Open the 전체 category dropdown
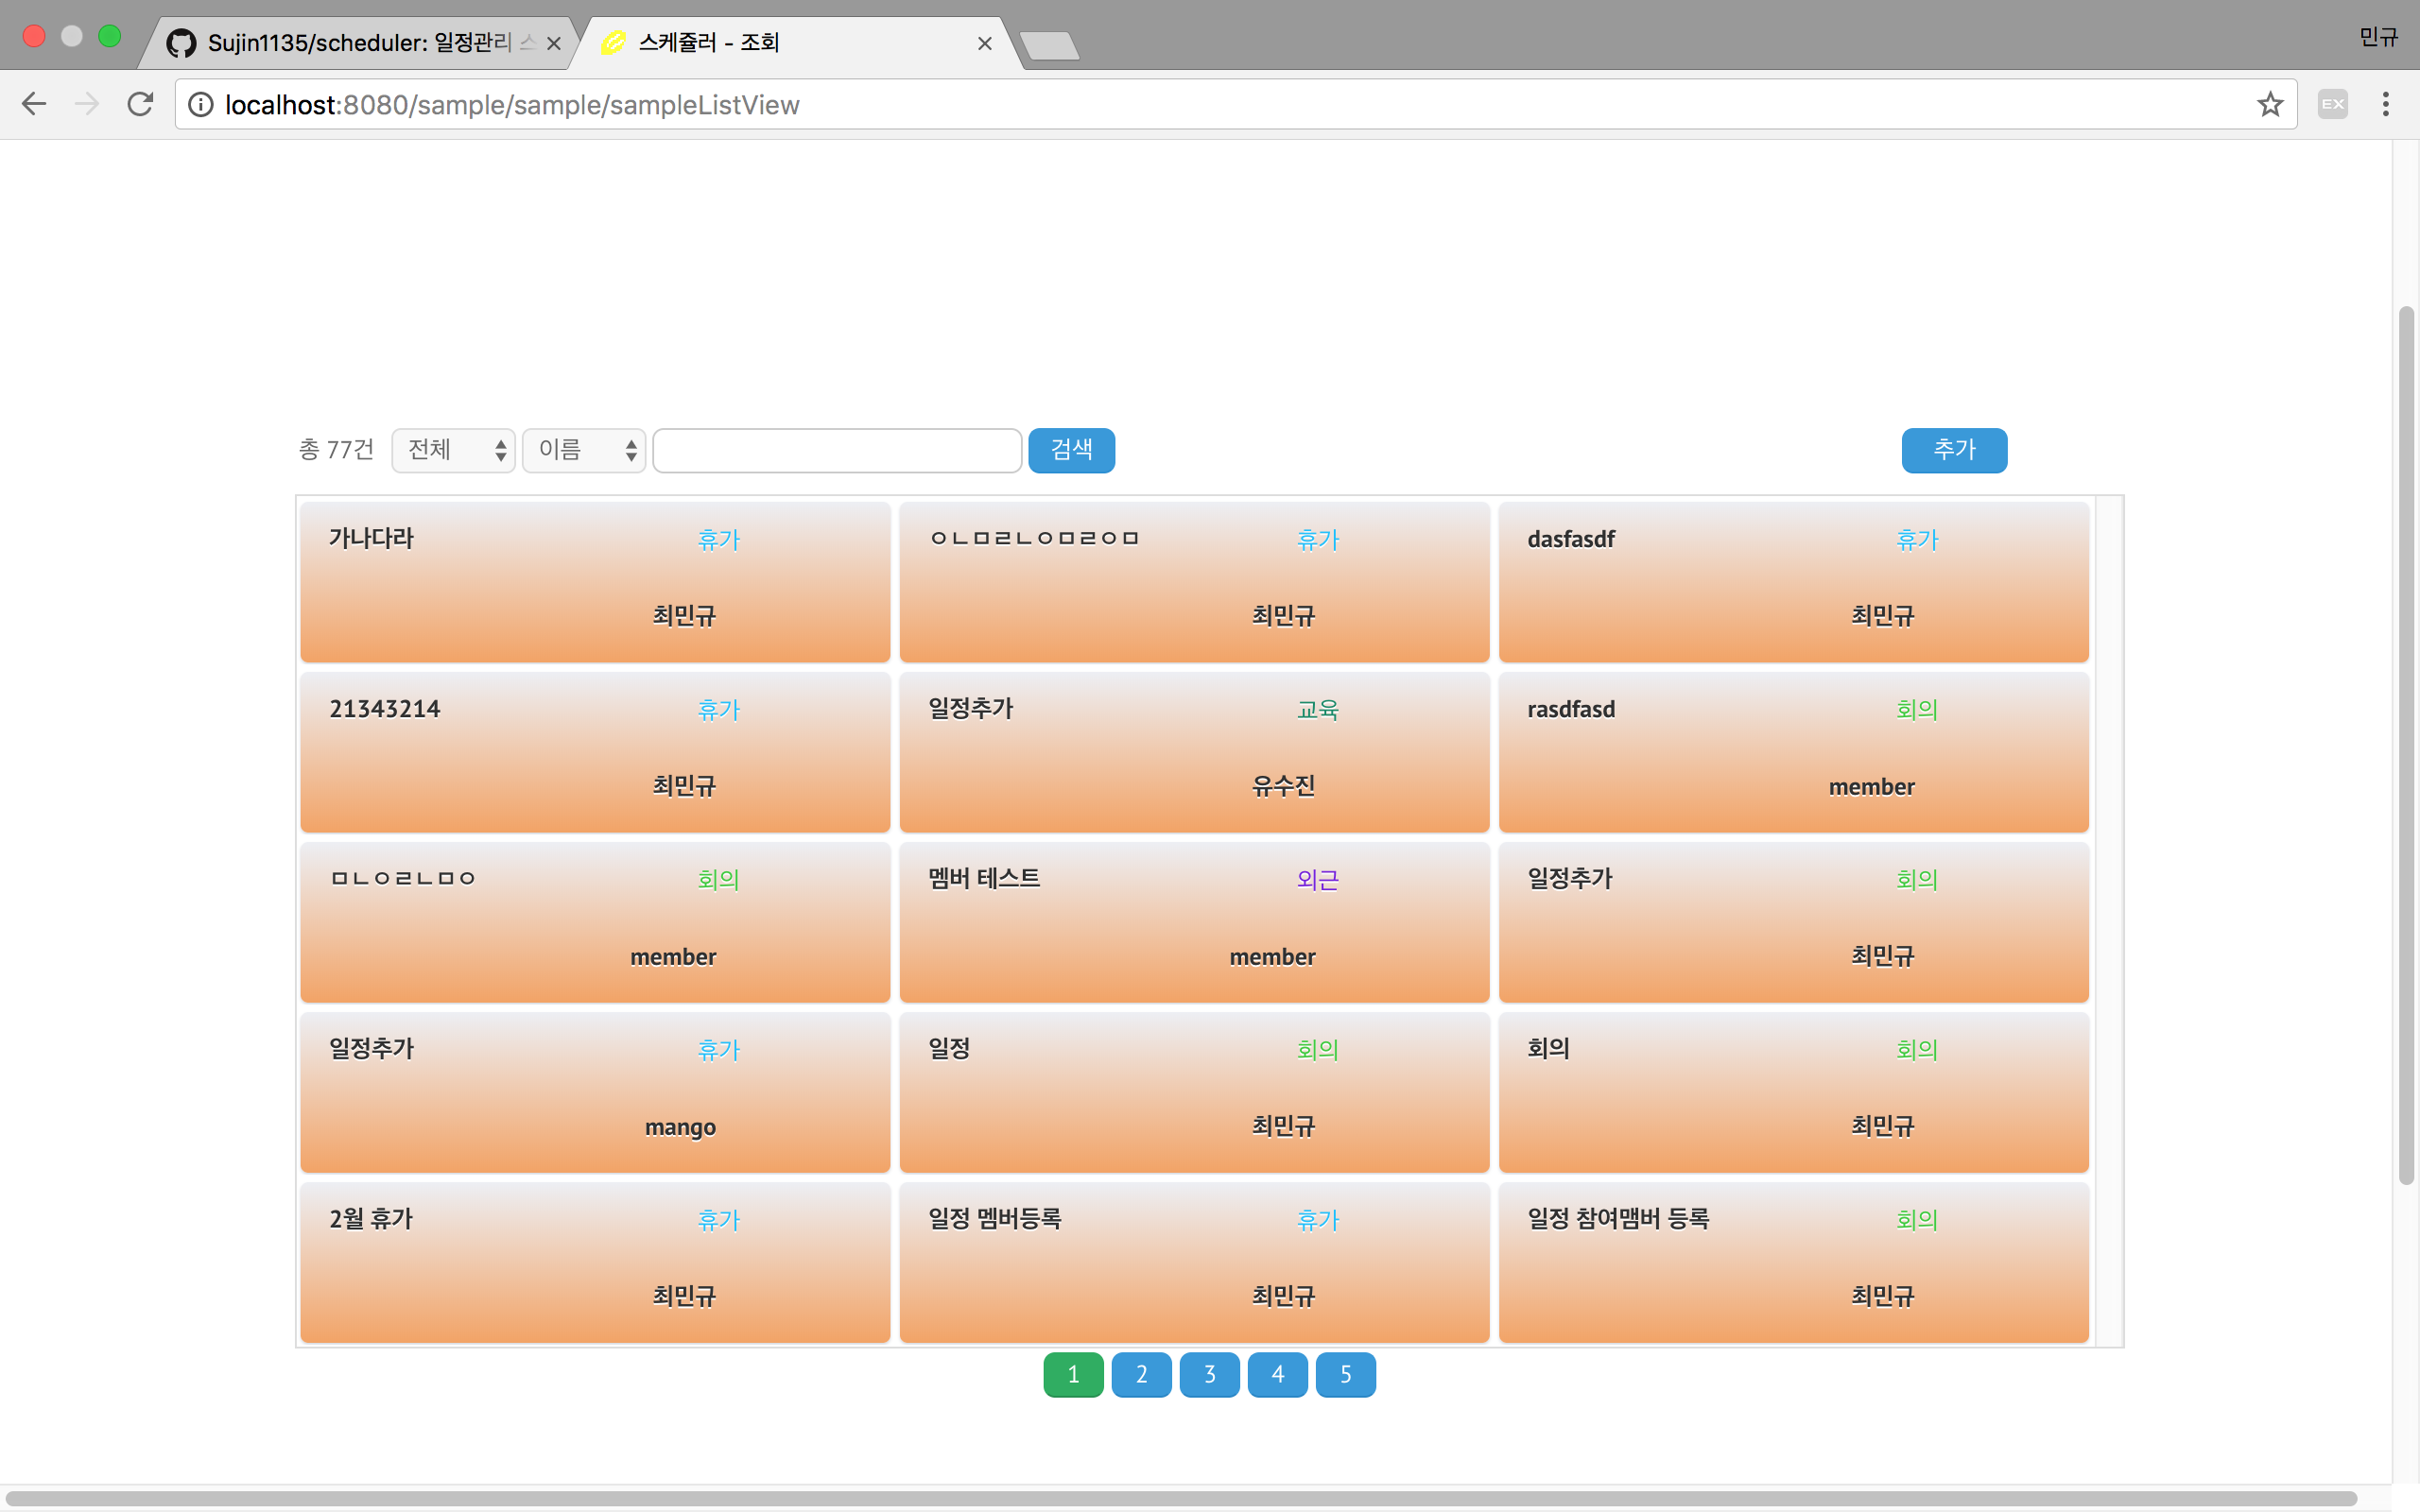Viewport: 2420px width, 1512px height. click(453, 450)
